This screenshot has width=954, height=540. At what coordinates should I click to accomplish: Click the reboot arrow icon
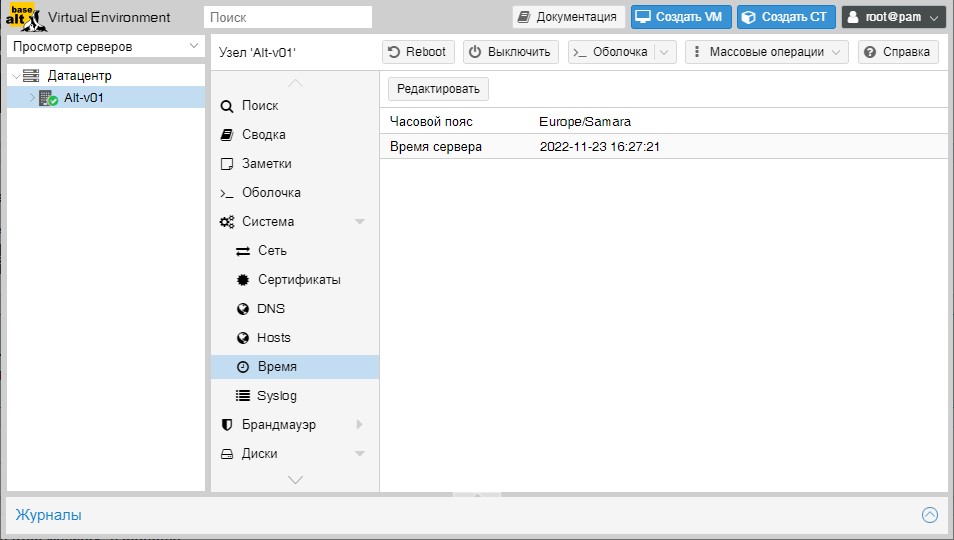tap(394, 52)
